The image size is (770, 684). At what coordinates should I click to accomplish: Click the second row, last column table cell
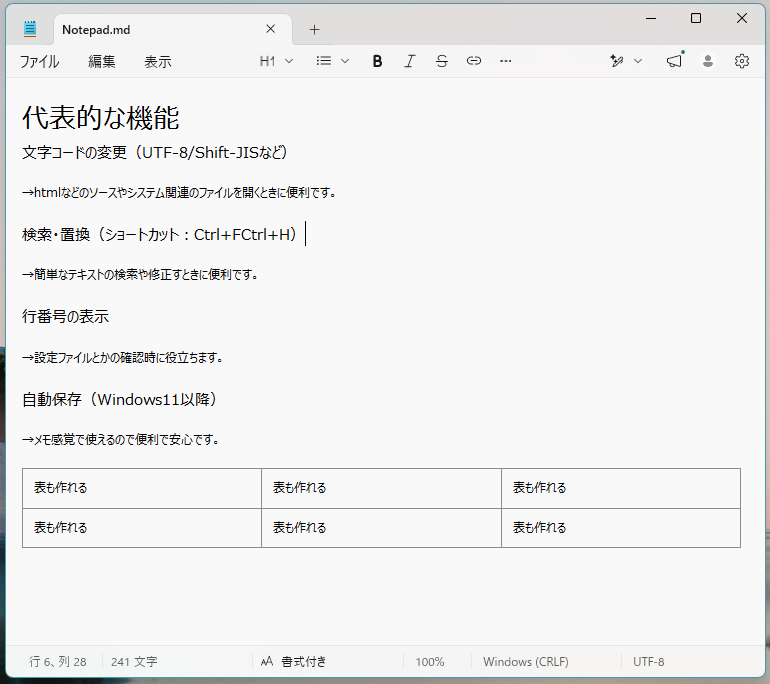621,528
